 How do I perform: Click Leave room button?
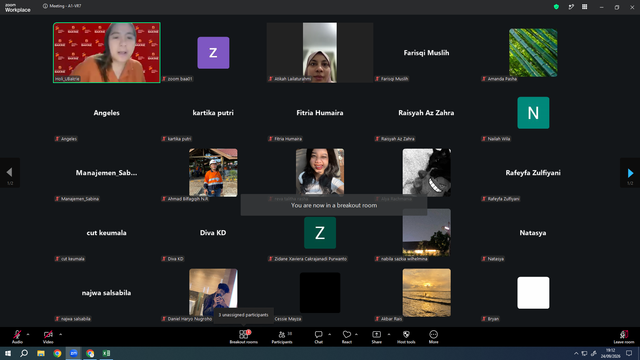click(x=624, y=337)
